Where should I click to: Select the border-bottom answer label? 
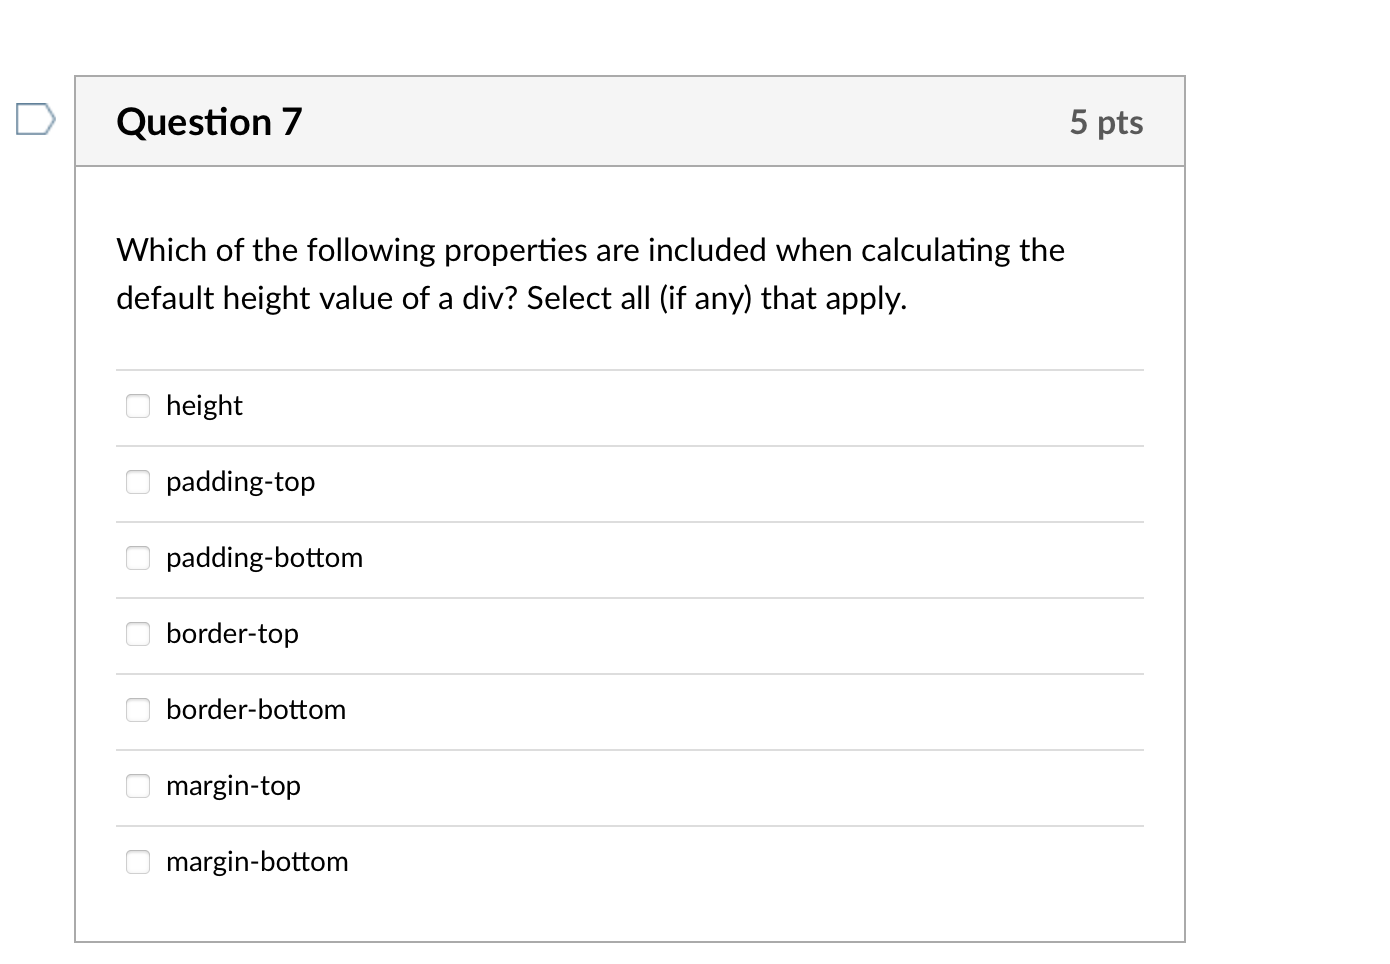pos(256,710)
